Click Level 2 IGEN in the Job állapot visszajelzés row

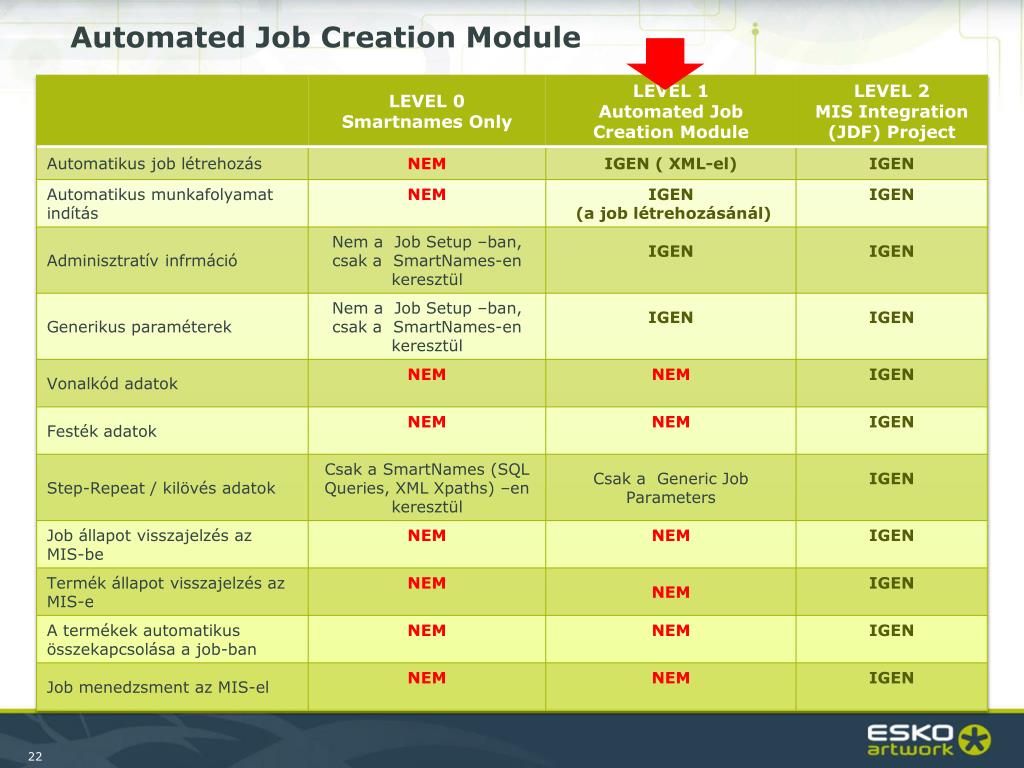coord(891,536)
